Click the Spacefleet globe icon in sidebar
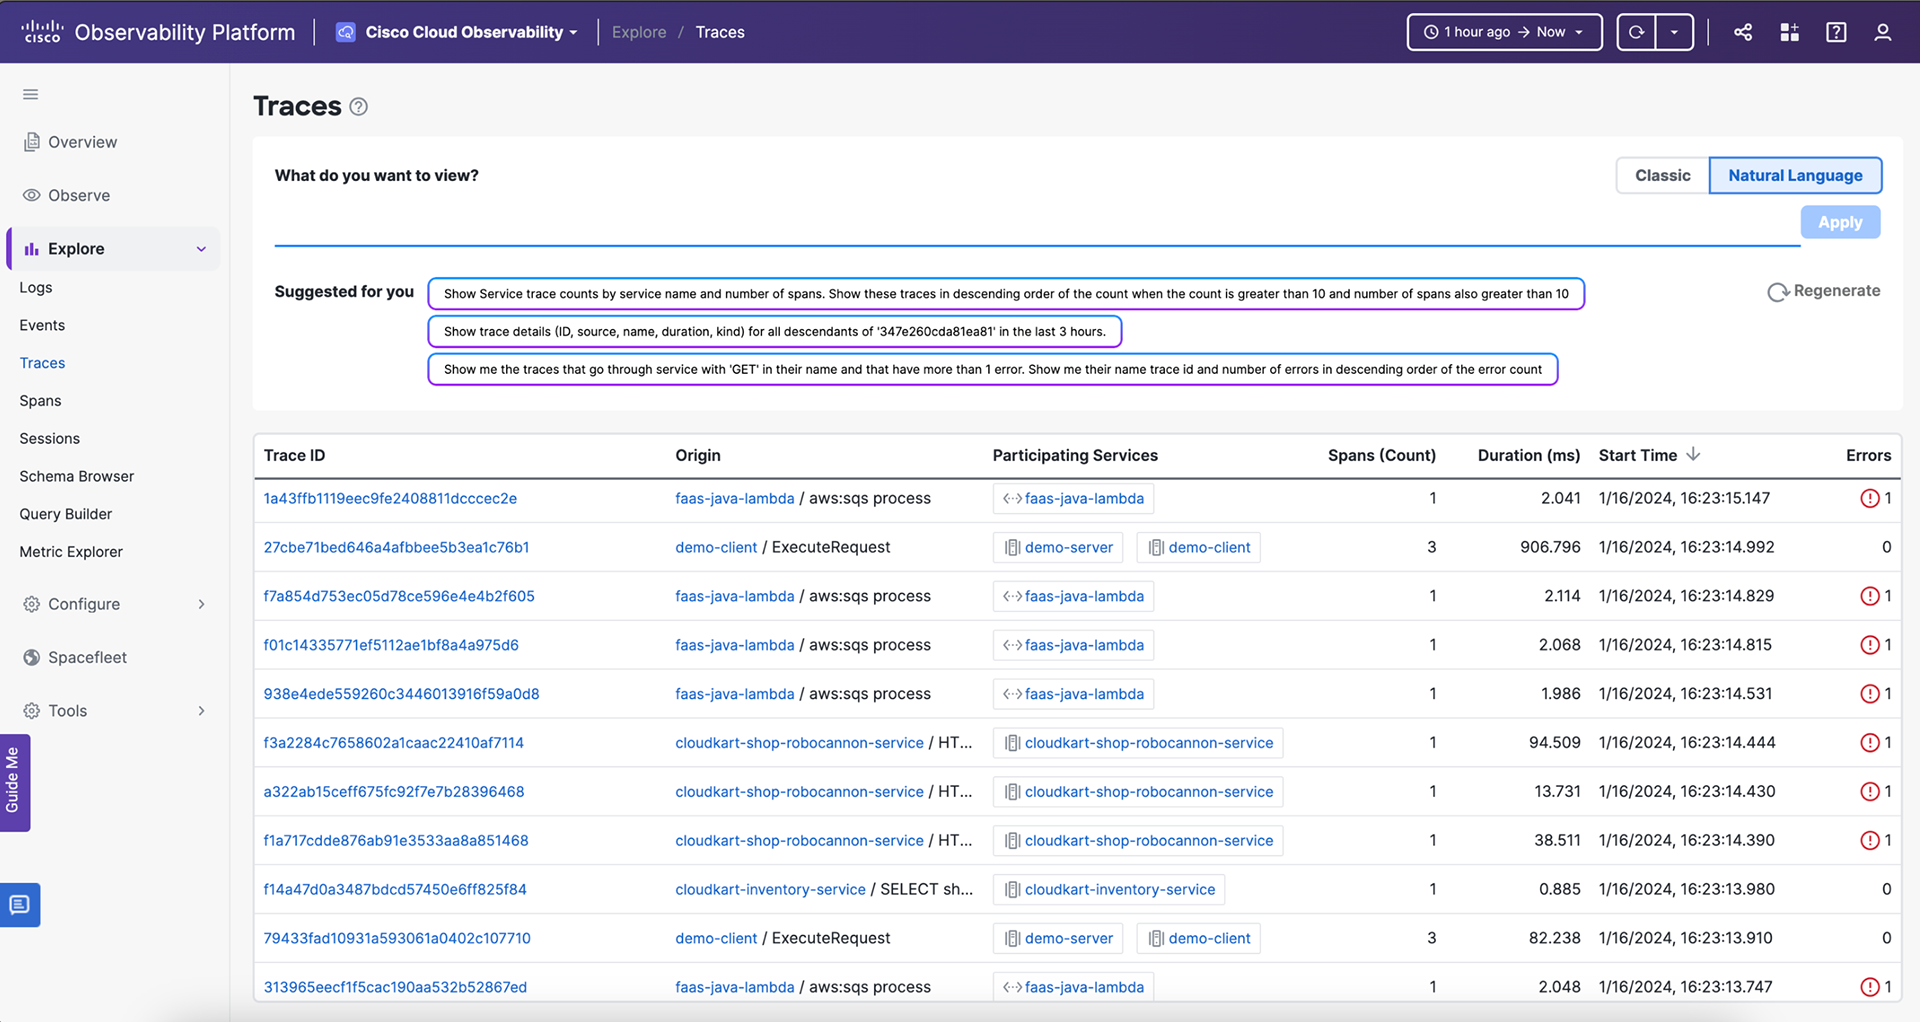 pos(32,657)
